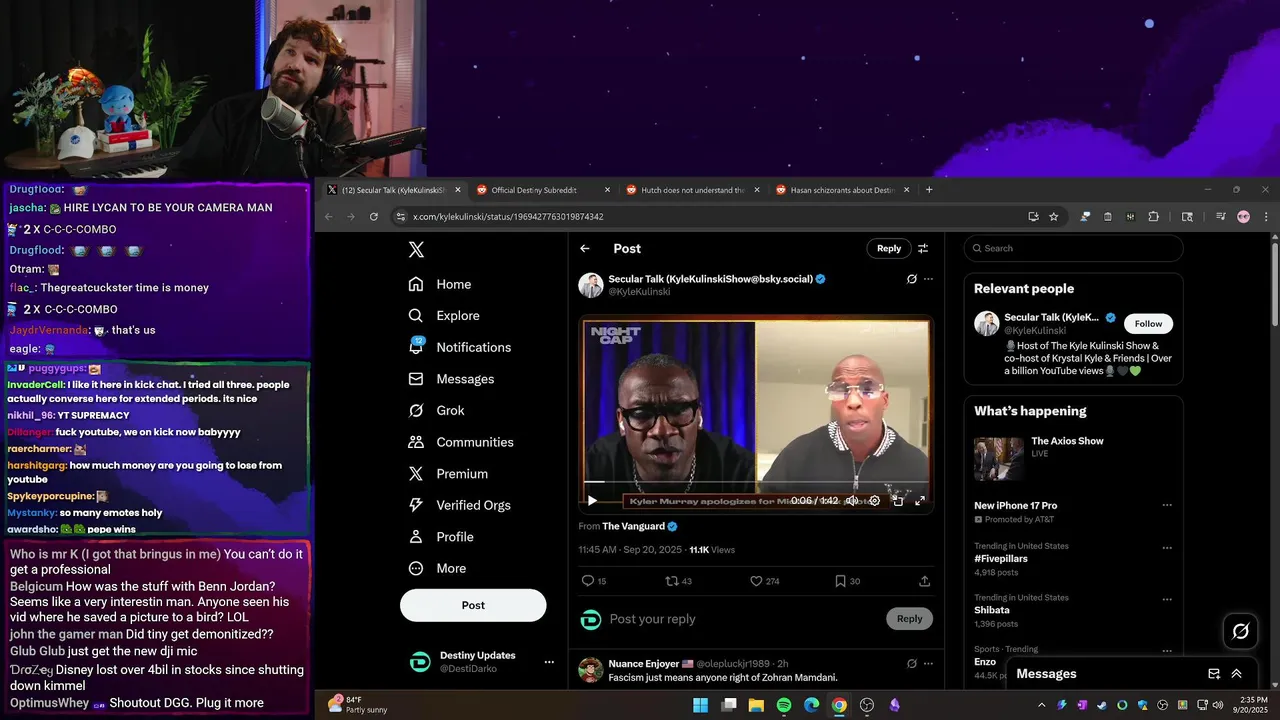
Task: Open Microsoft Edge from the taskbar
Action: click(811, 705)
